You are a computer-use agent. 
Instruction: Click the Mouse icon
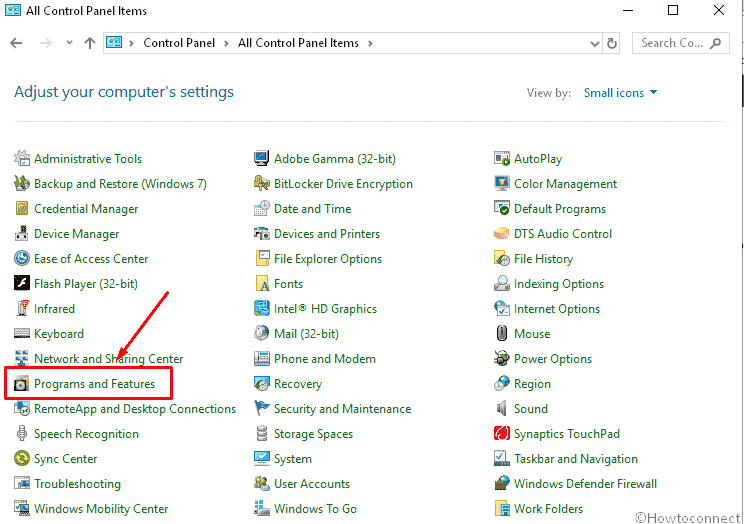[x=502, y=334]
